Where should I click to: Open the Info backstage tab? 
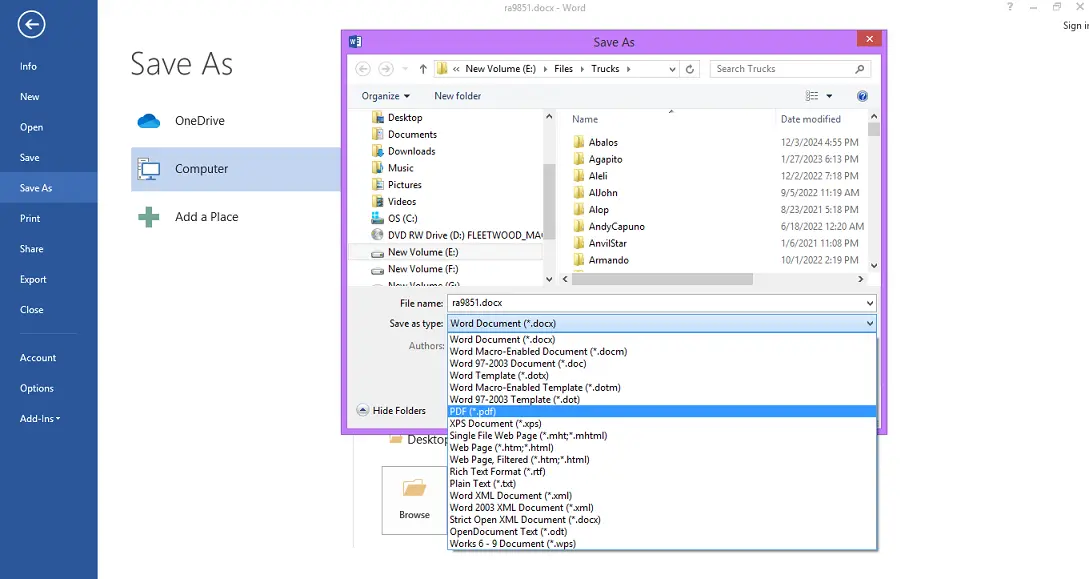tap(49, 66)
